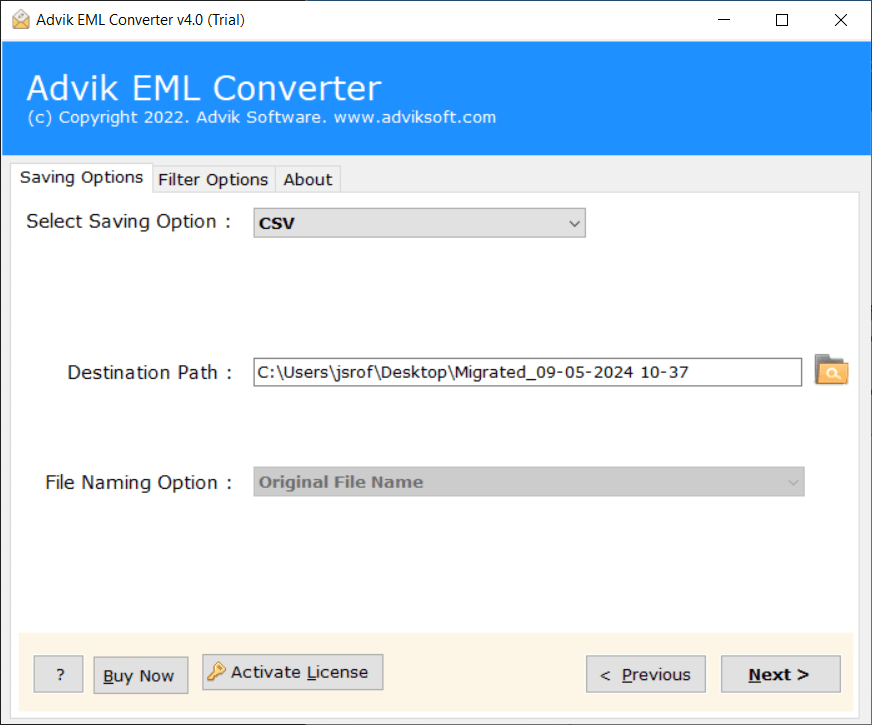Click the Advik envelope app icon in title bar
The height and width of the screenshot is (725, 872).
tap(21, 19)
